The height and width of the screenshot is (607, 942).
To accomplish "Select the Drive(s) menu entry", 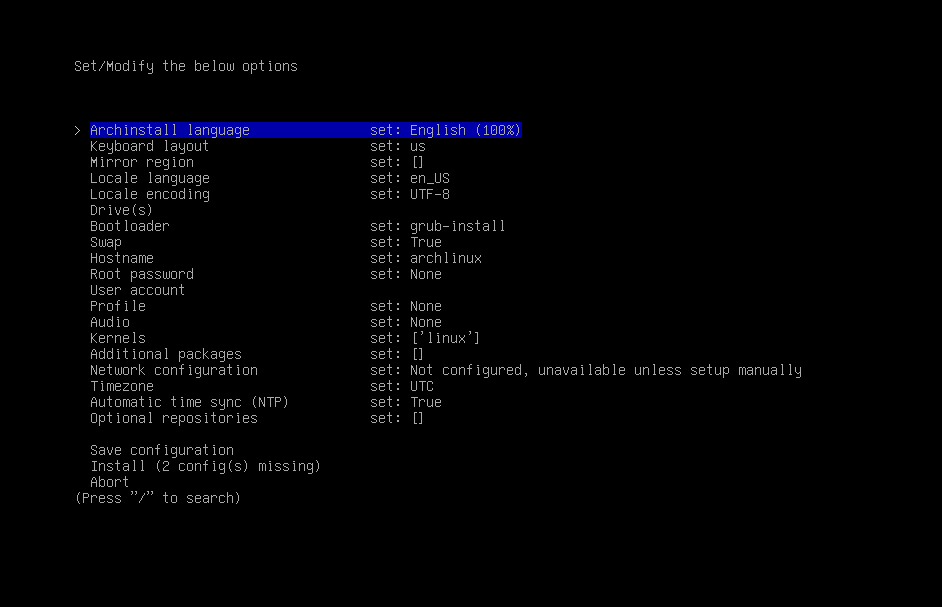I will click(x=122, y=210).
